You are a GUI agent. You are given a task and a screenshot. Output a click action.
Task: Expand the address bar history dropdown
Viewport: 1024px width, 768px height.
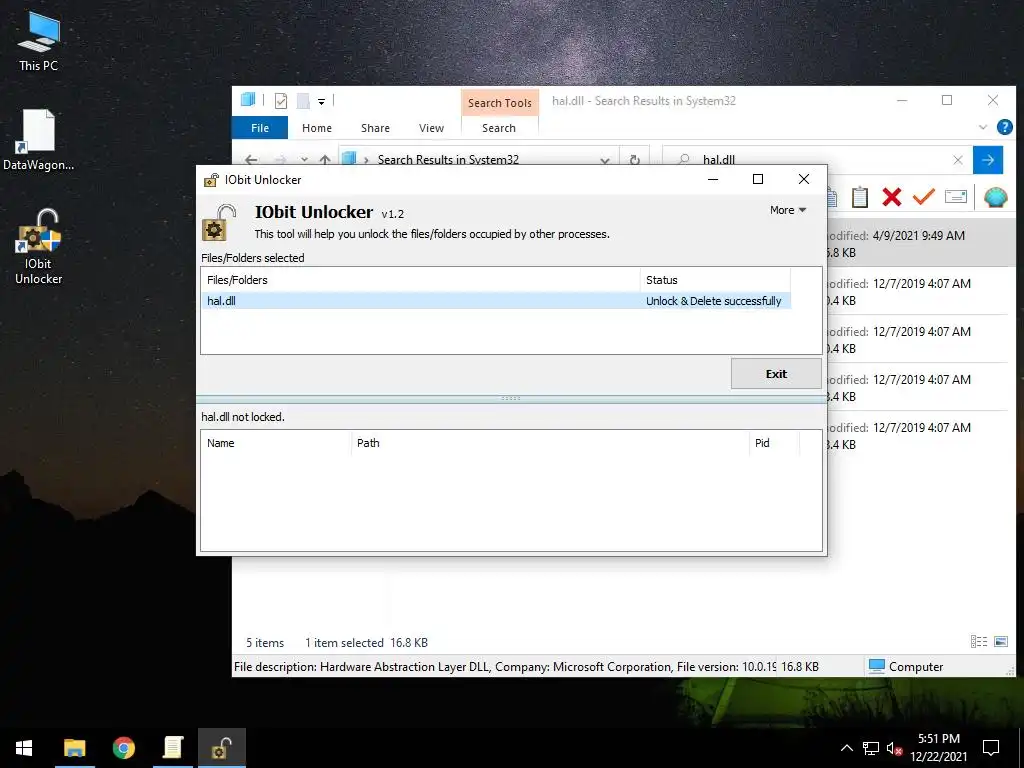click(x=605, y=159)
